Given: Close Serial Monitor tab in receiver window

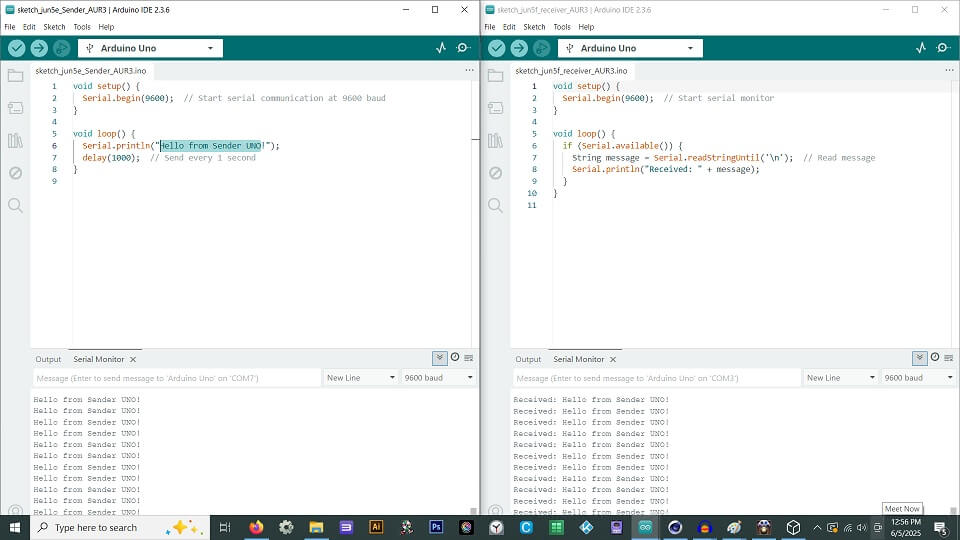Looking at the screenshot, I should click(613, 359).
